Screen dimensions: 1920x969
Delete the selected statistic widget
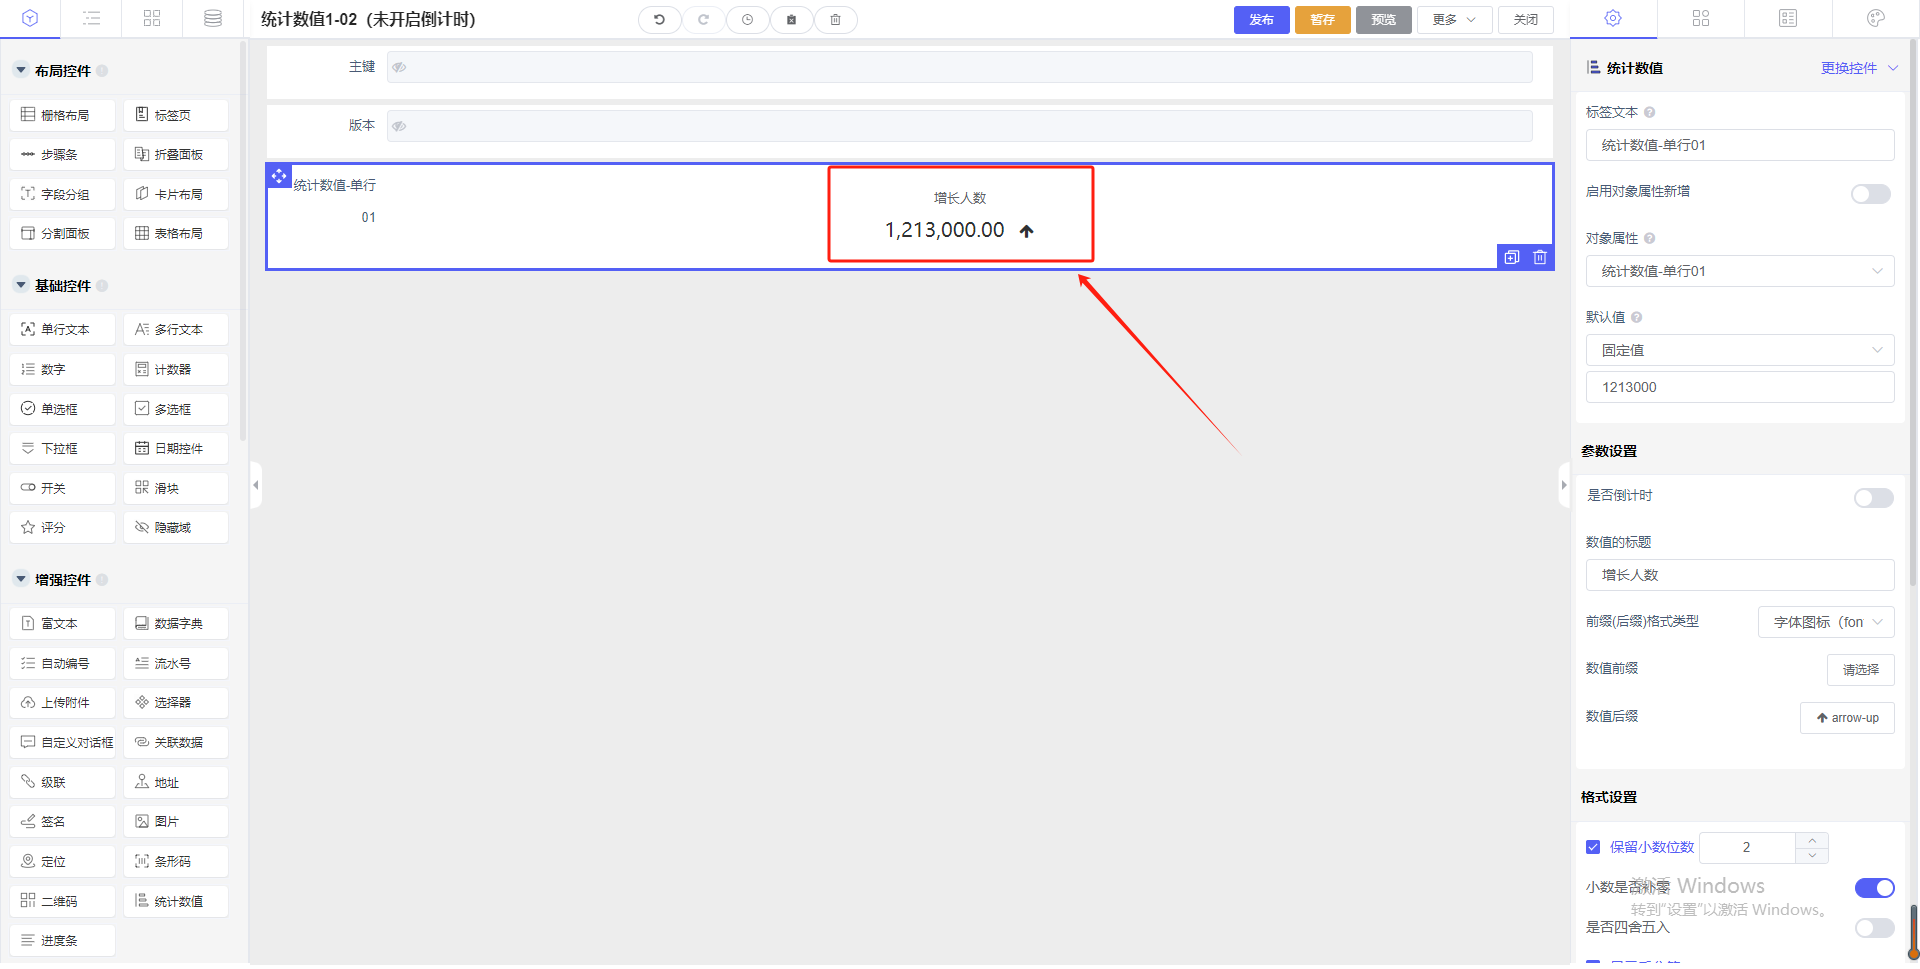pyautogui.click(x=1540, y=257)
